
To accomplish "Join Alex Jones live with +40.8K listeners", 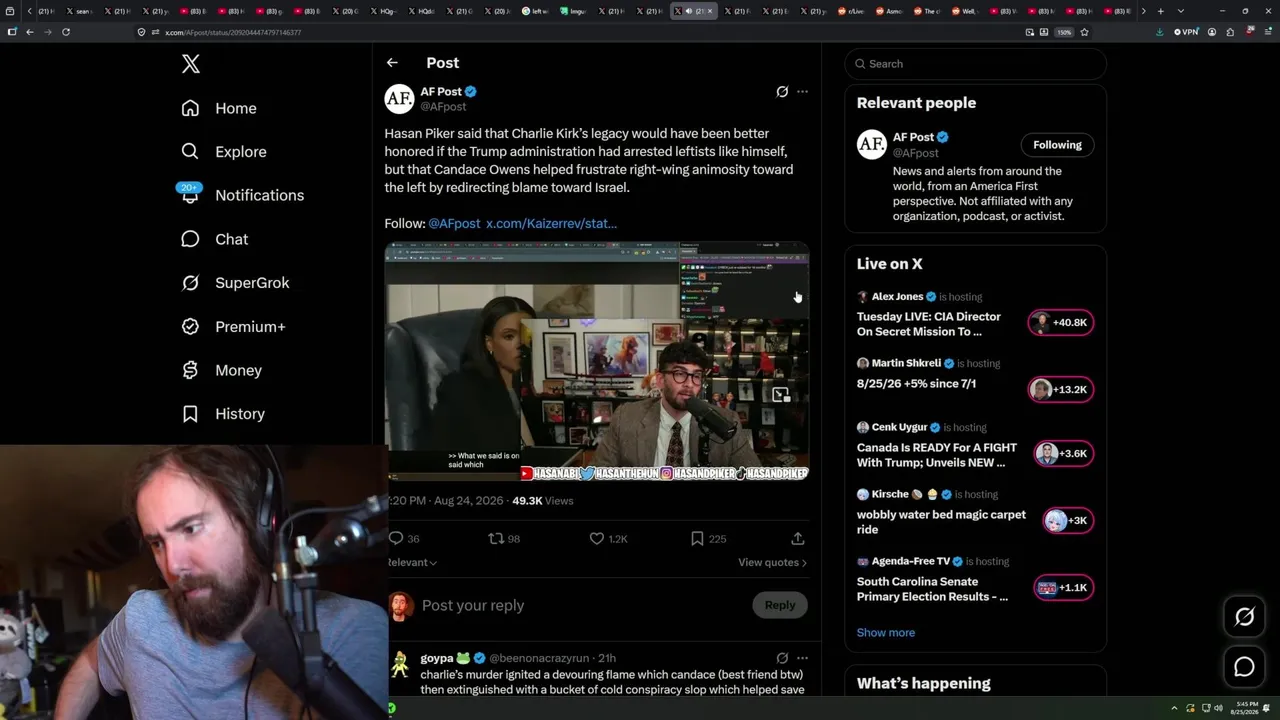I will (x=1061, y=323).
